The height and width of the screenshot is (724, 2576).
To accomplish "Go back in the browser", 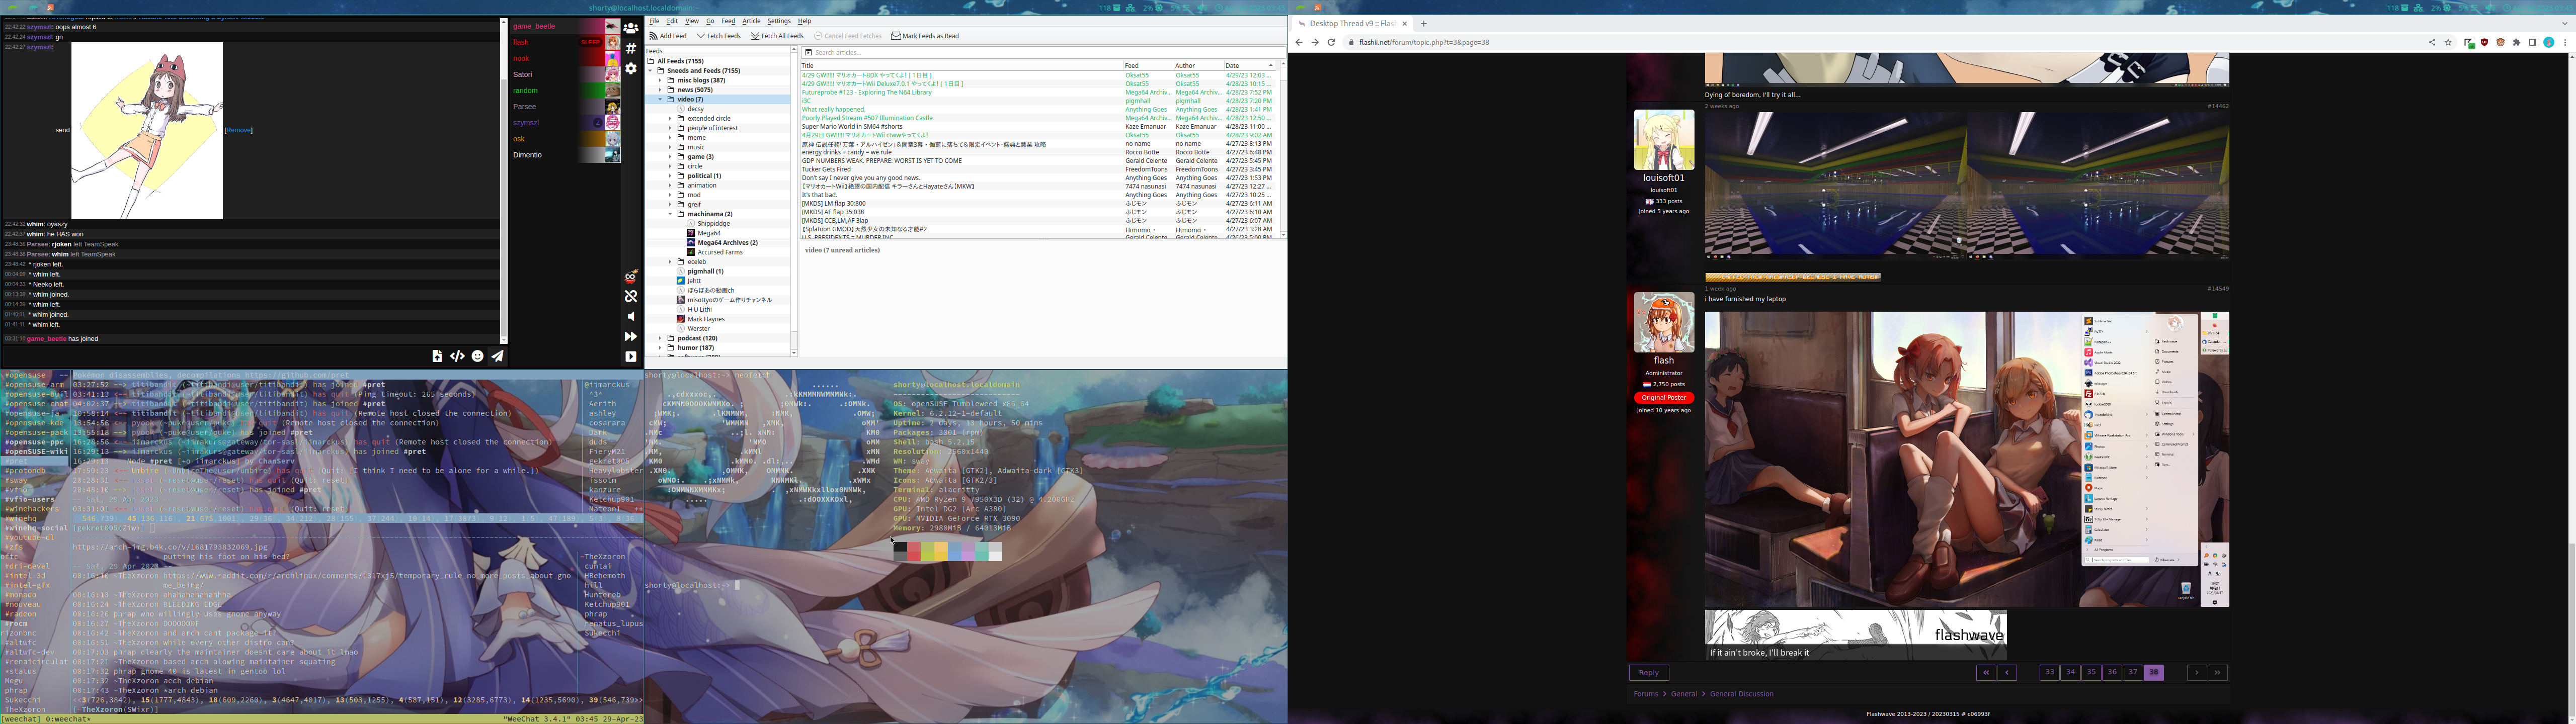I will (1298, 42).
